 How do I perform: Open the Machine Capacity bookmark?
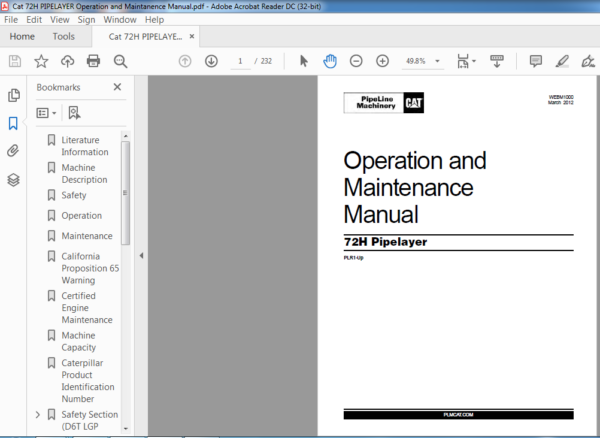click(78, 341)
